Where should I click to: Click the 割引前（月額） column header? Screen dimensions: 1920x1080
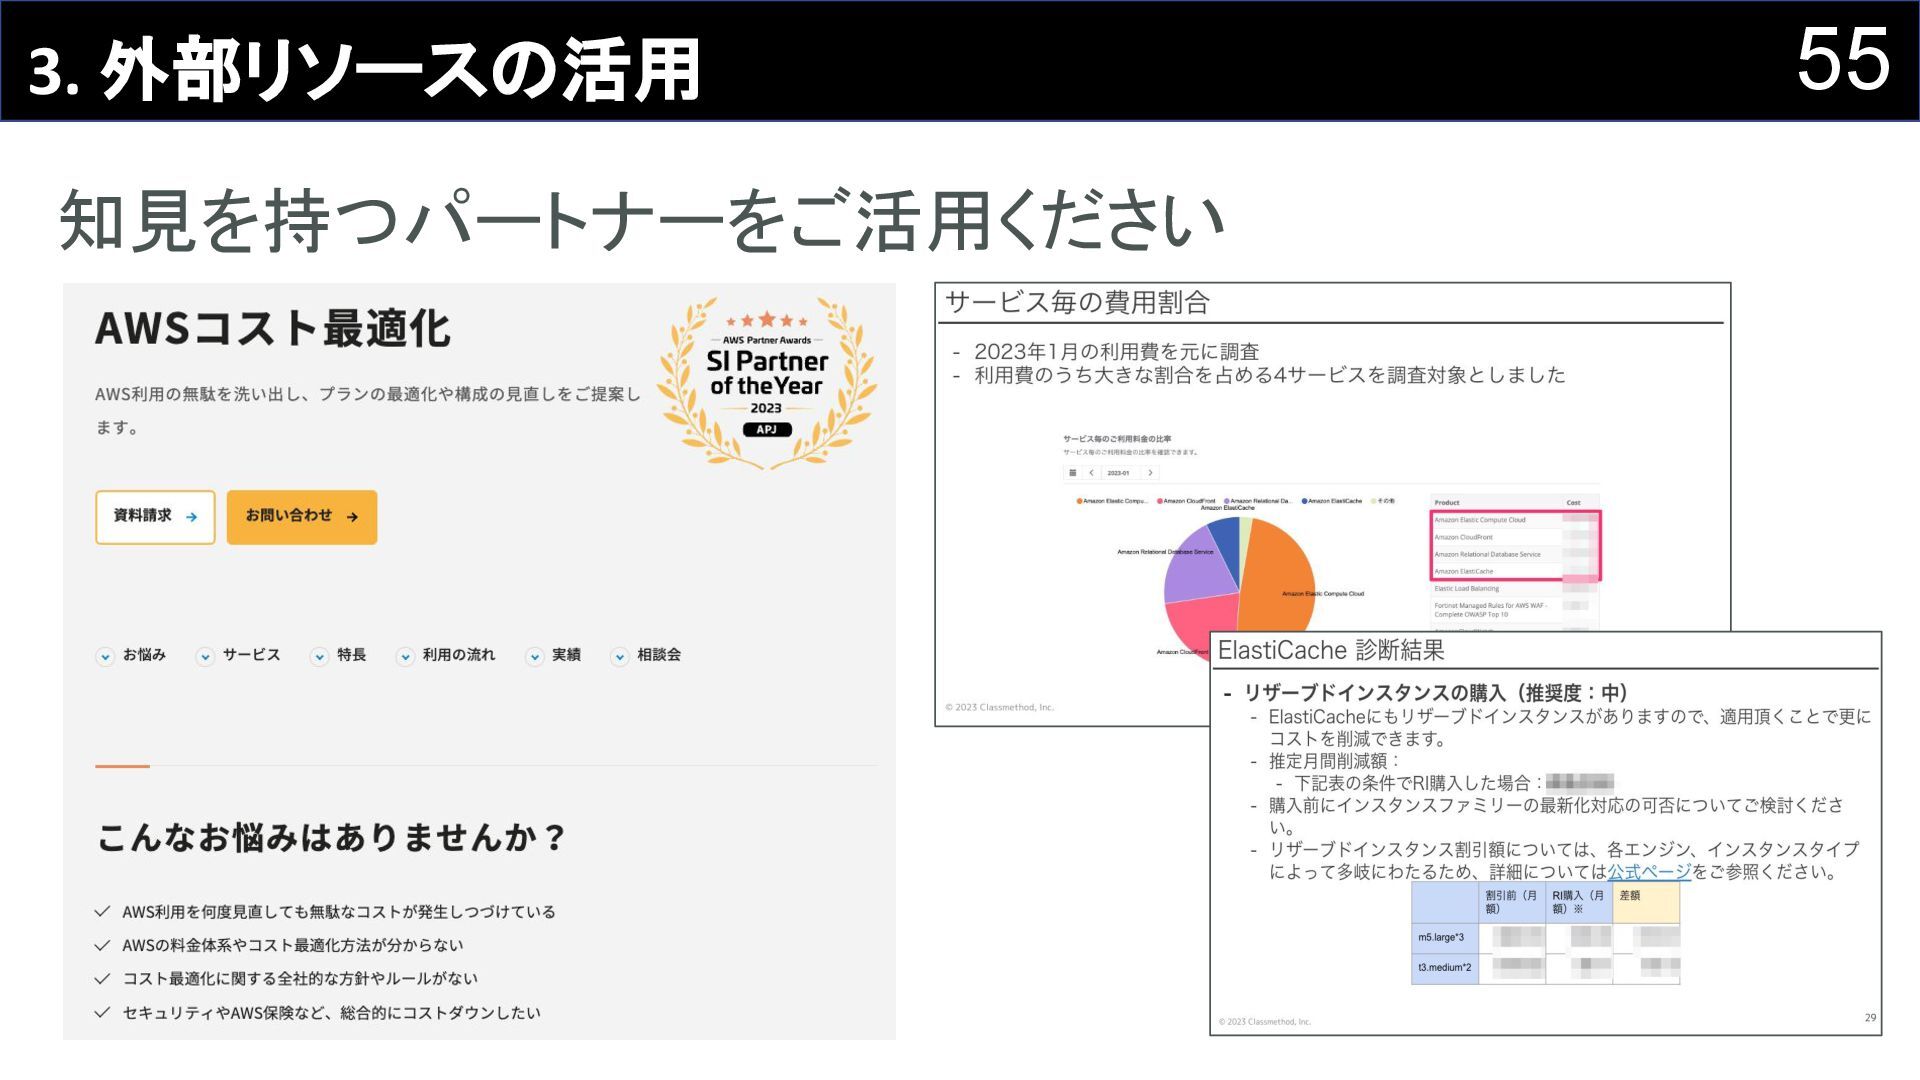1512,902
